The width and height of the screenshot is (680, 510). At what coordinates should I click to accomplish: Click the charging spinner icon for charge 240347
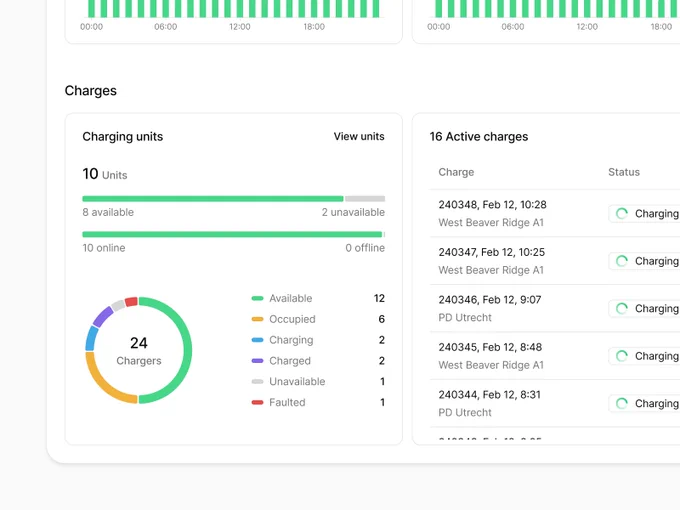tap(621, 261)
